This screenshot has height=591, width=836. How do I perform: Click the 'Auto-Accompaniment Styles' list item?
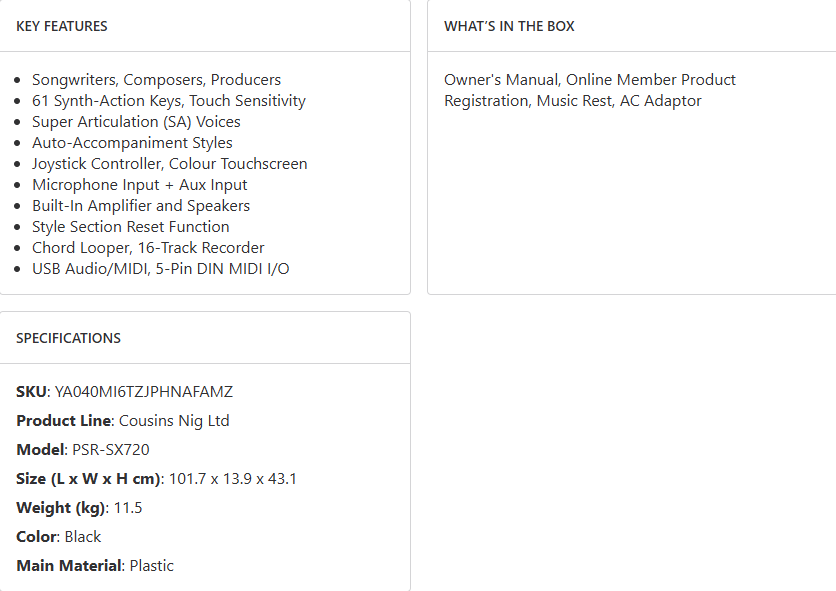click(132, 143)
